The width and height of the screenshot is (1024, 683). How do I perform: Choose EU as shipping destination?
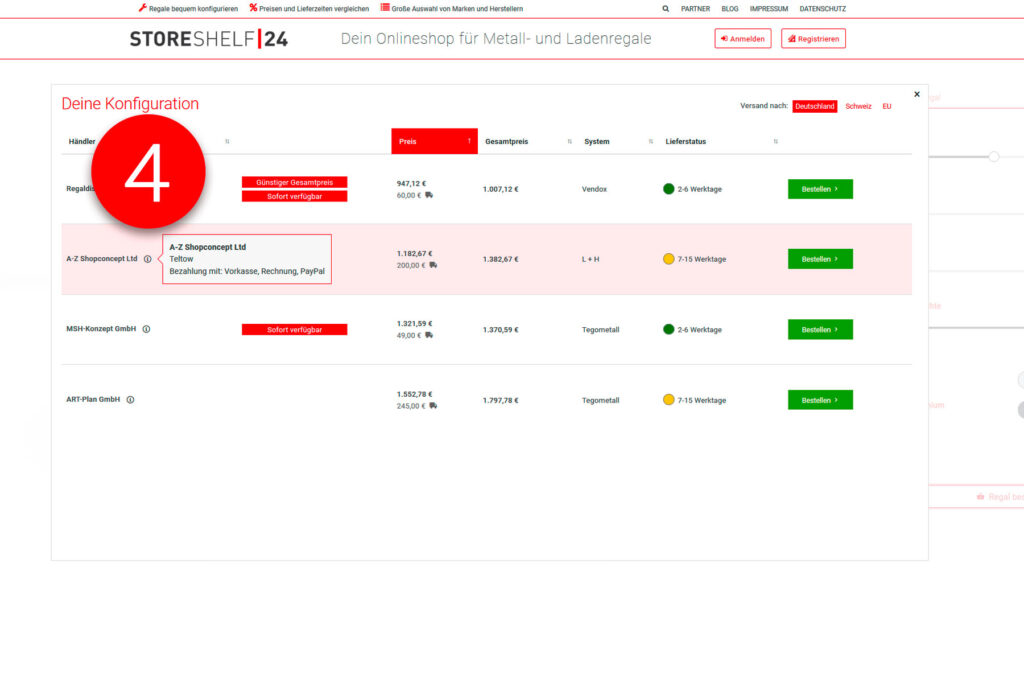point(886,106)
